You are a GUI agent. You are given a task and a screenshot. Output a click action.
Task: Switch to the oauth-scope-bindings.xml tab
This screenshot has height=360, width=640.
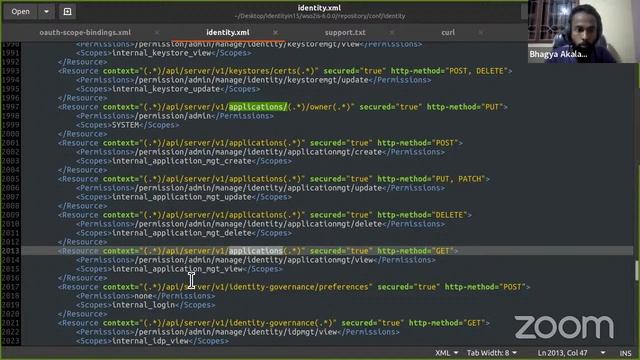pyautogui.click(x=85, y=32)
